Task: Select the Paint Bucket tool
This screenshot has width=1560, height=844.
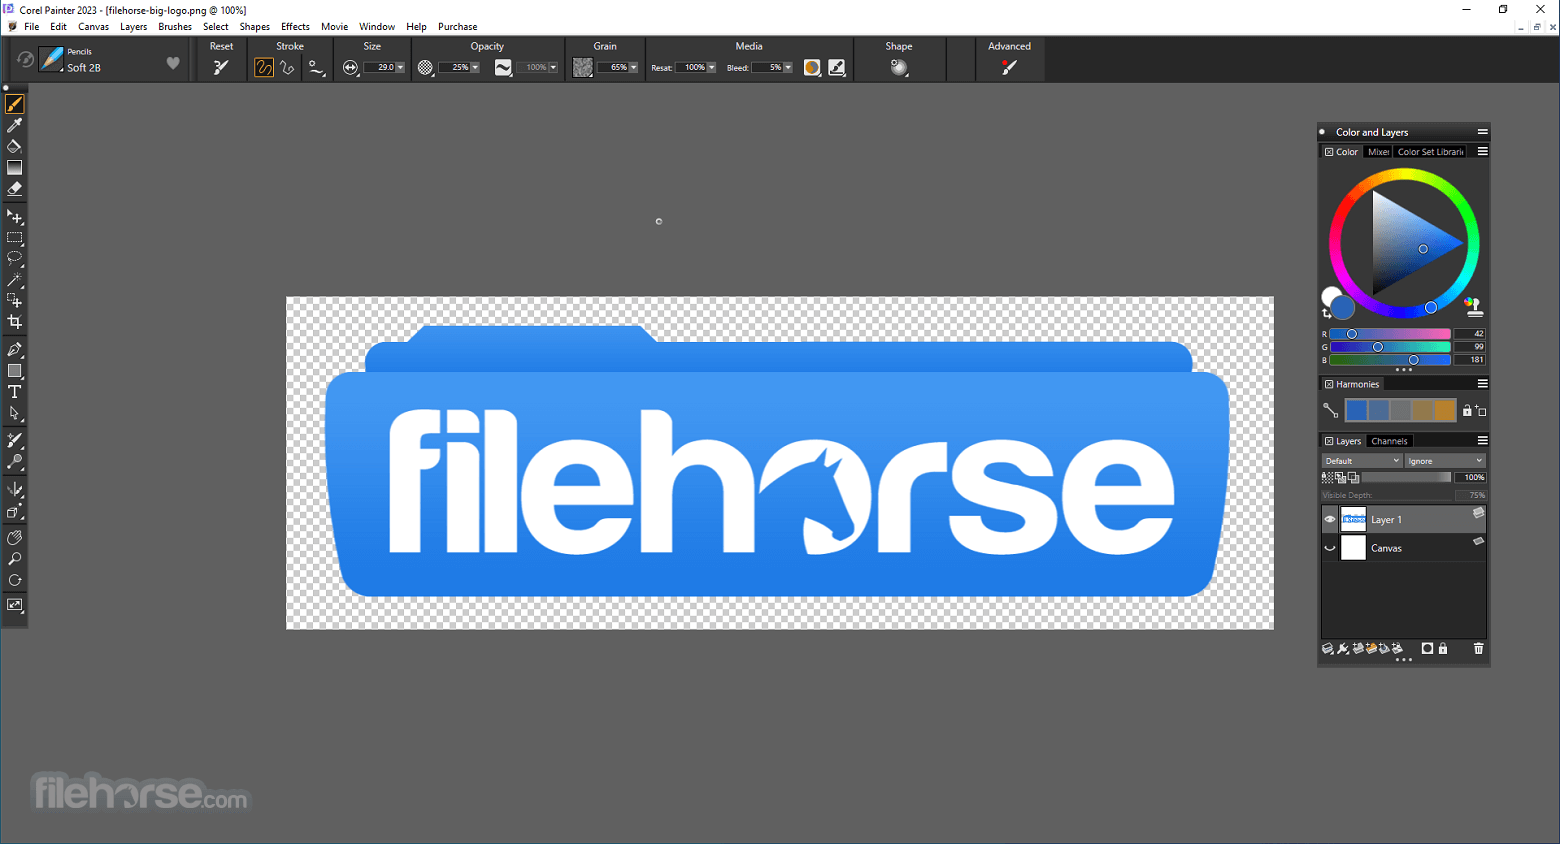Action: point(15,146)
